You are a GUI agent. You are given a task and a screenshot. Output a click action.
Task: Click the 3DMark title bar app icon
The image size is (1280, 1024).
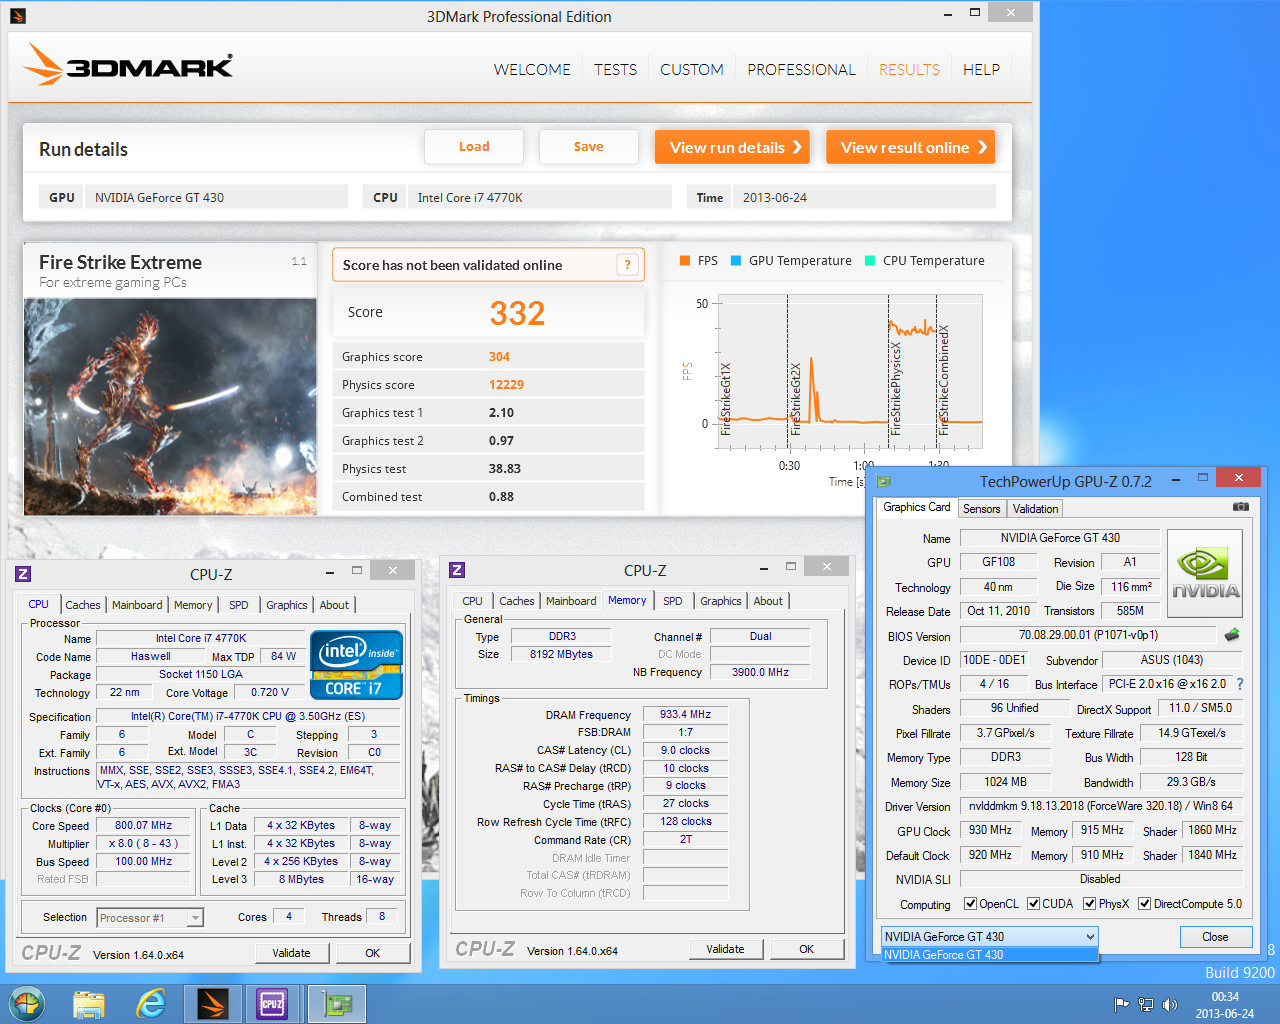(x=18, y=16)
